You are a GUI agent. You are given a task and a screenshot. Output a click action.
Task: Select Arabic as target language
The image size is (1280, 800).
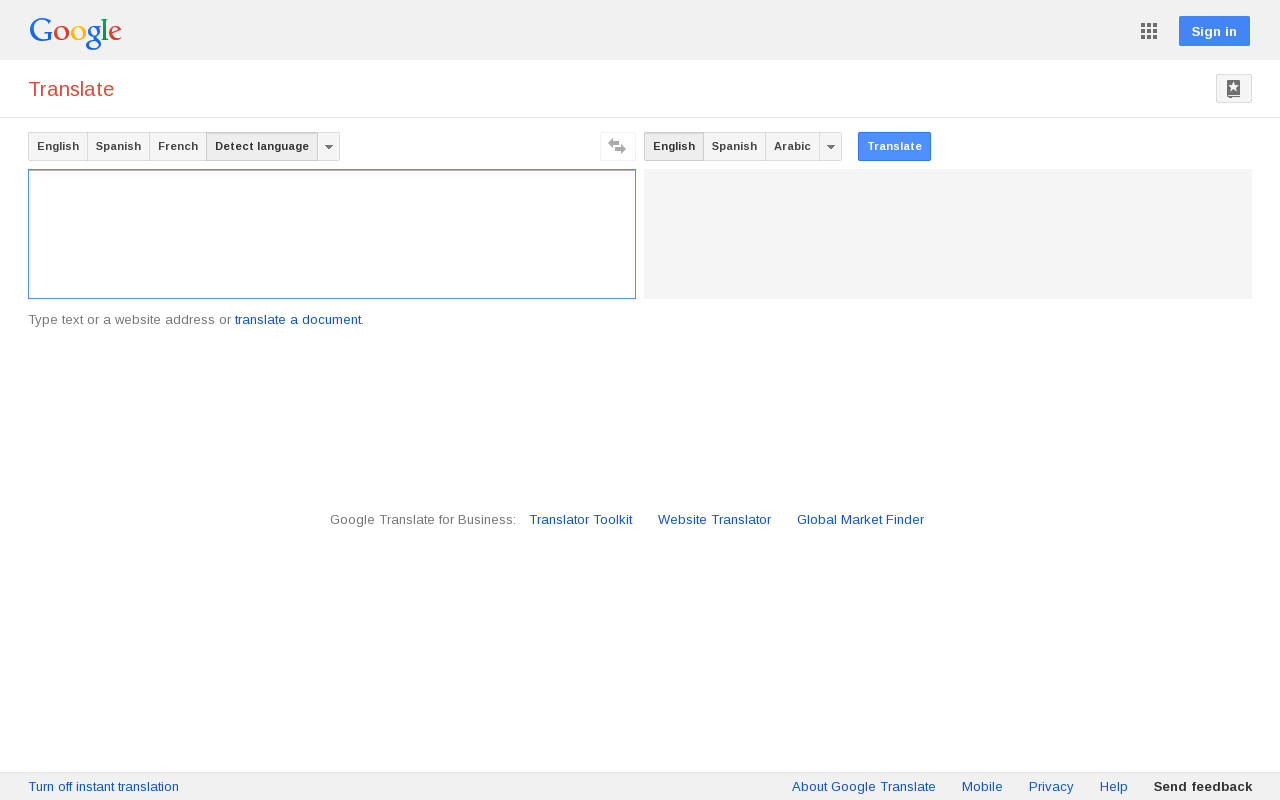793,146
